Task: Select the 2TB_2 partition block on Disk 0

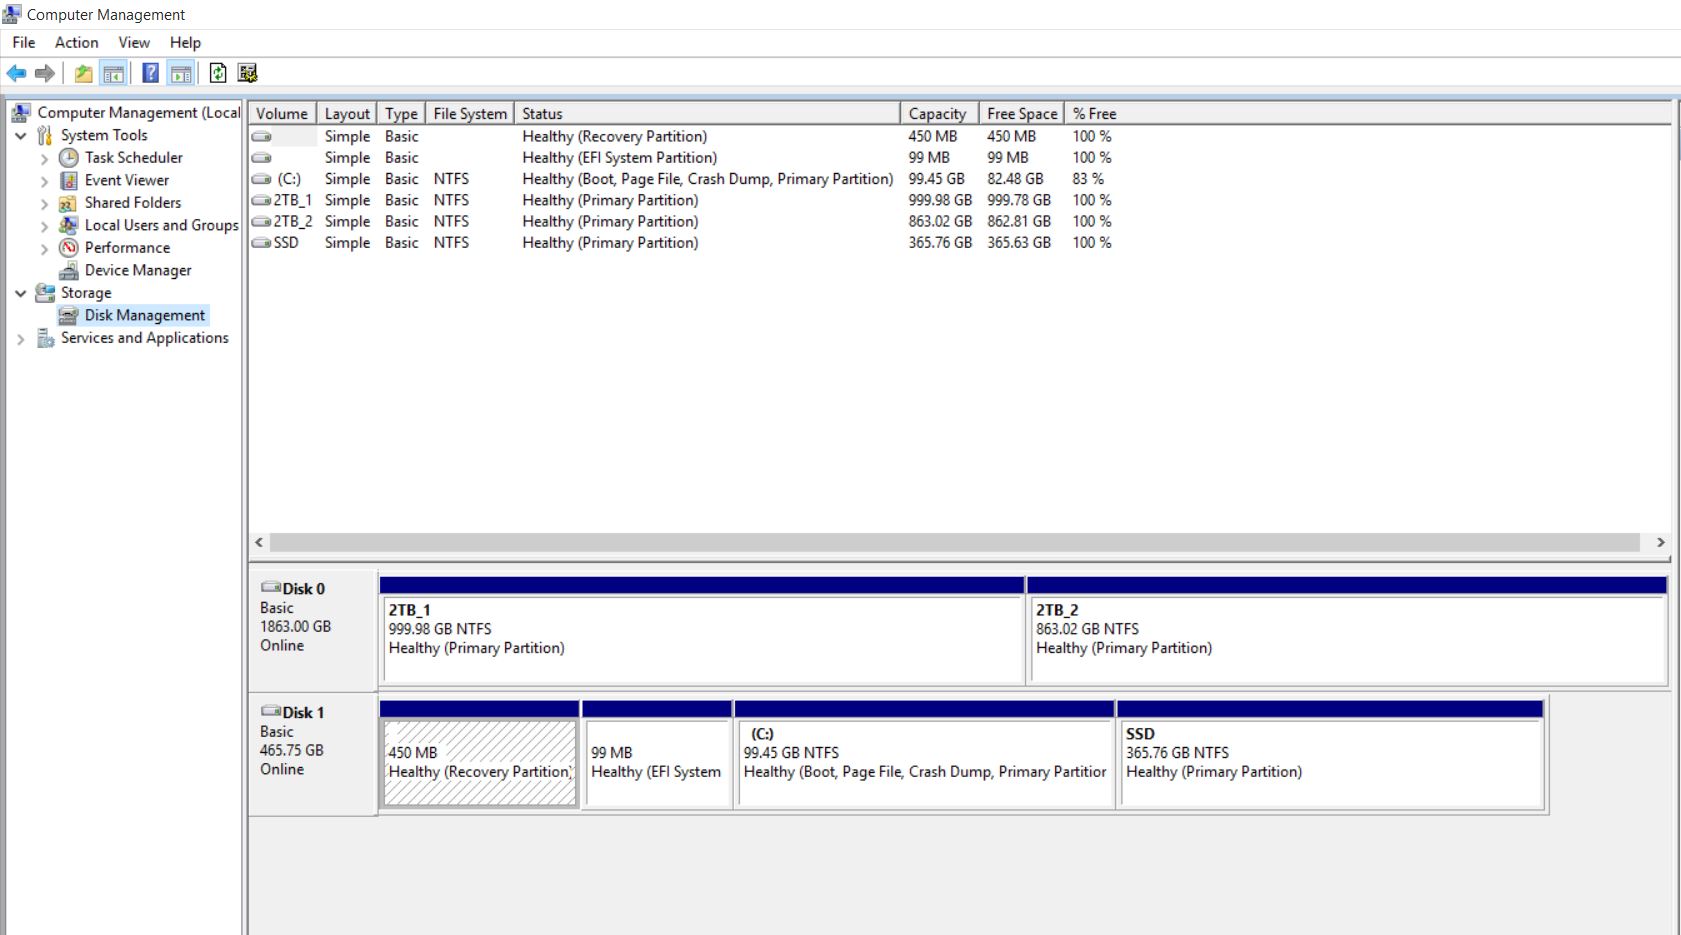Action: [x=1347, y=630]
